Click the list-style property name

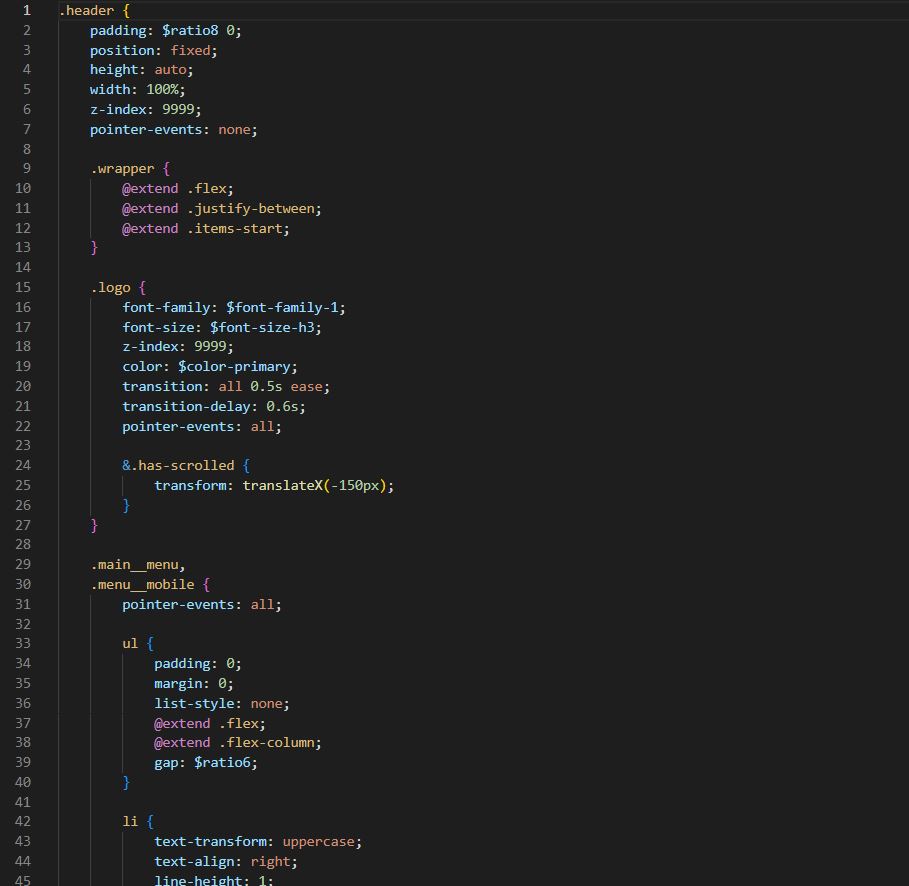pos(194,704)
